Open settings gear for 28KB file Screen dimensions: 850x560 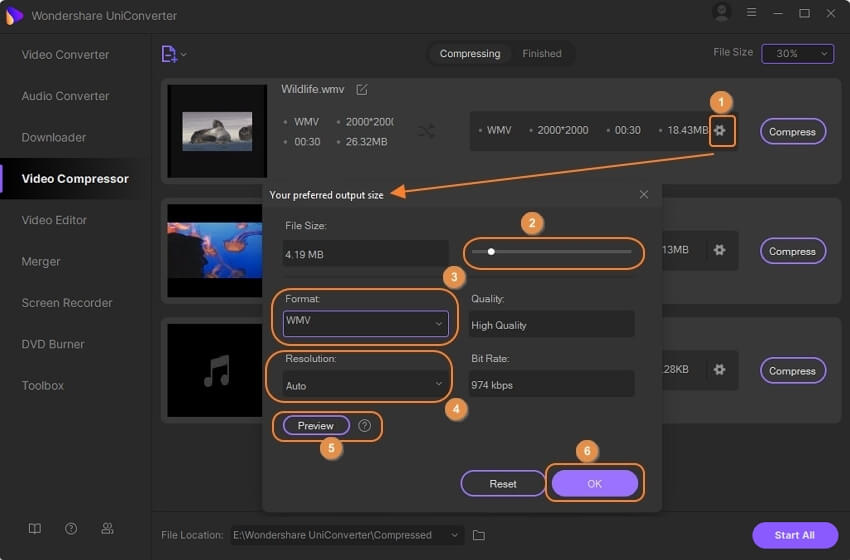coord(719,369)
